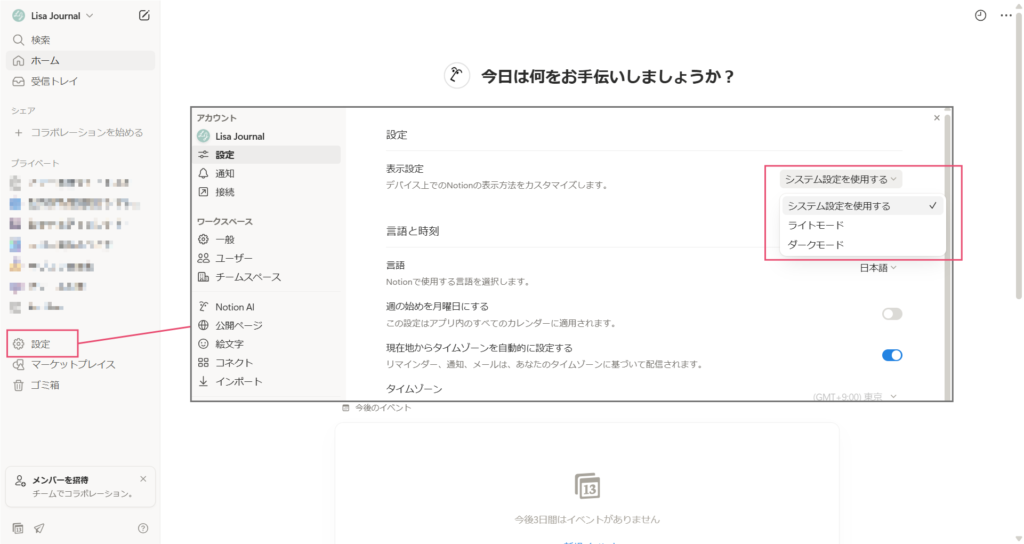Screen dimensions: 1024x544
Task: Select Lisa Journal account in settings panel
Action: click(x=268, y=136)
